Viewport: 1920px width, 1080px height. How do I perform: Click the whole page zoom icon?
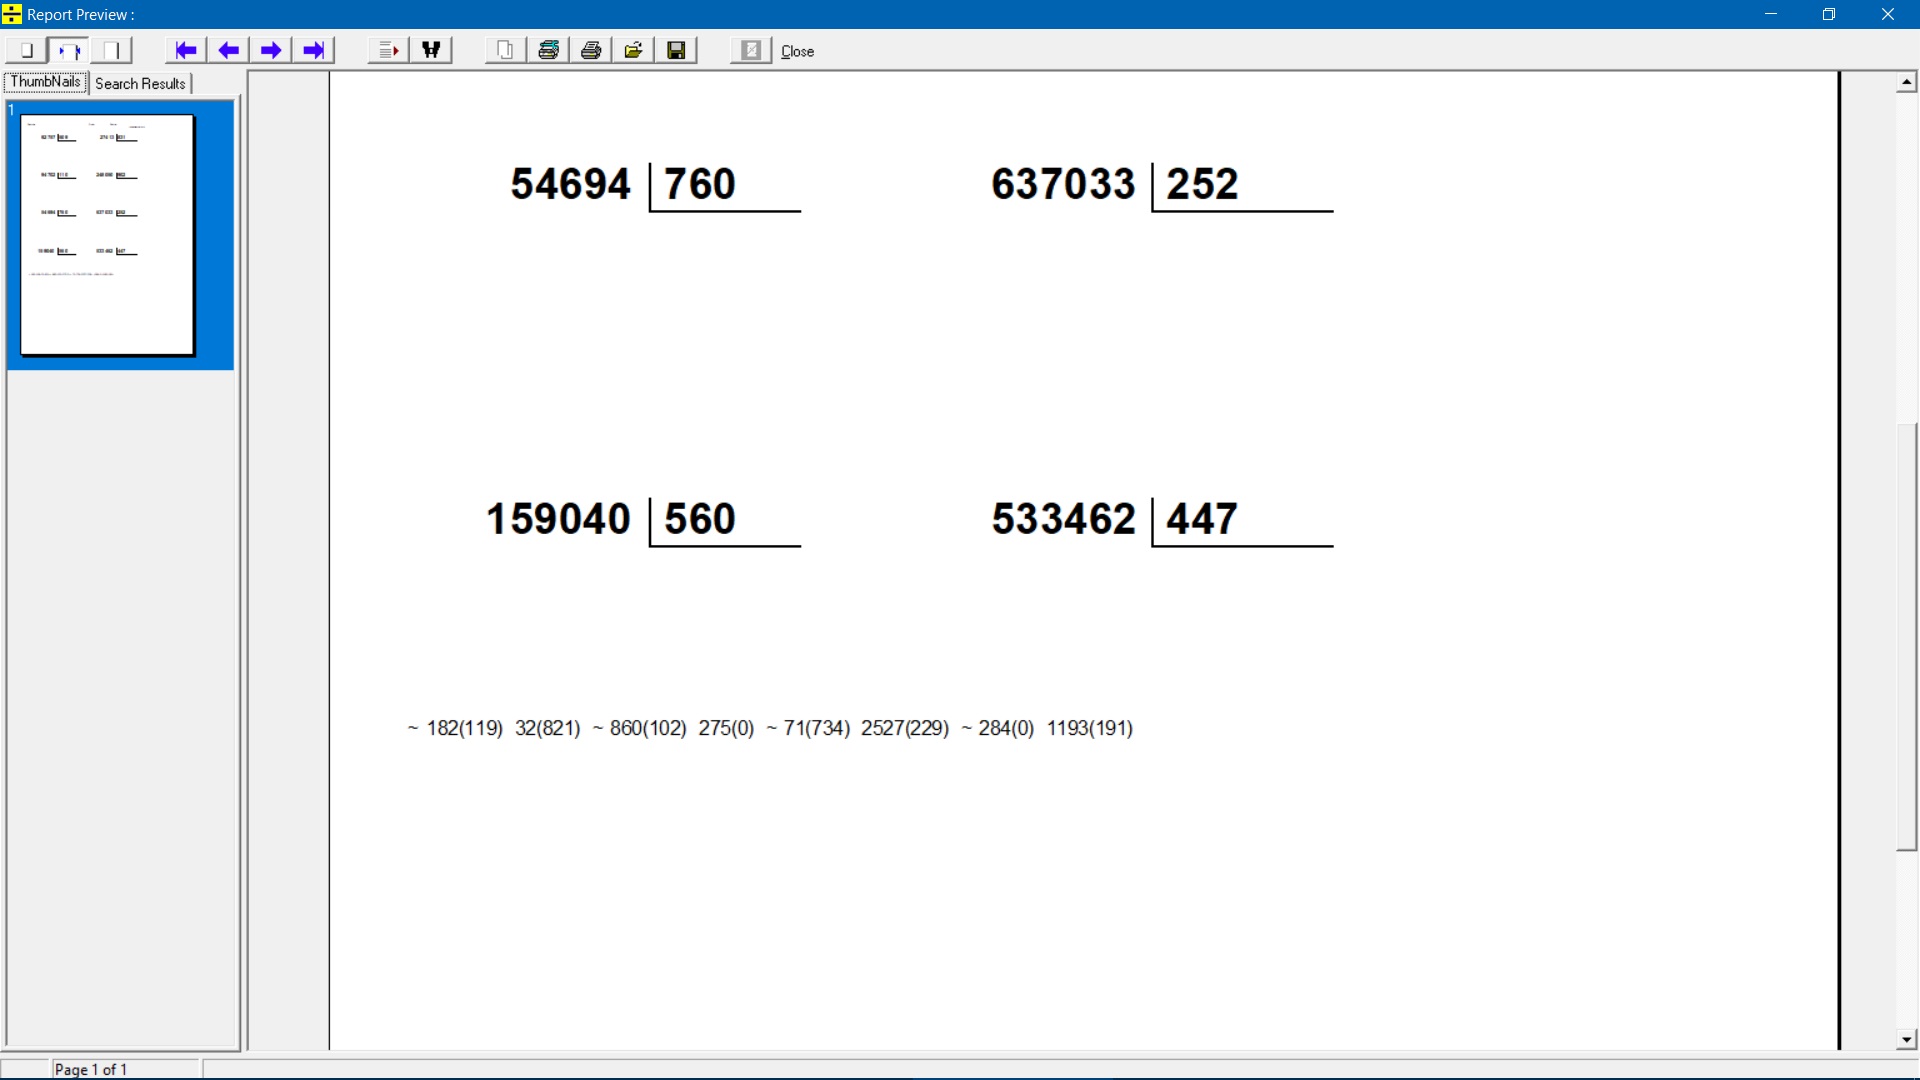click(26, 50)
